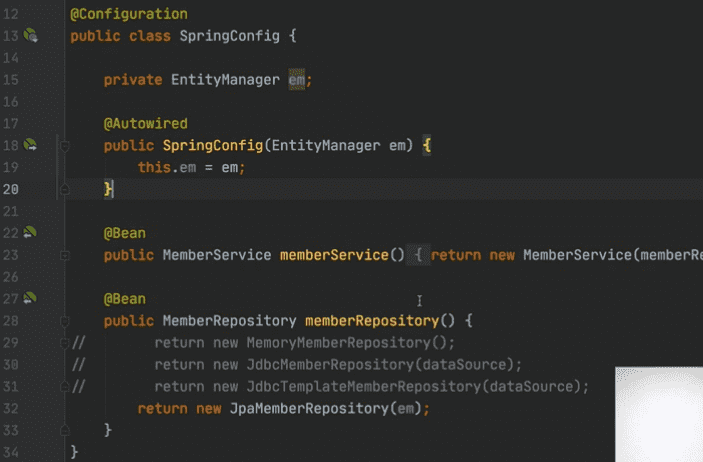Expand the folded memberService method on line 23
Screen dimensions: 703x462
(x=65, y=255)
